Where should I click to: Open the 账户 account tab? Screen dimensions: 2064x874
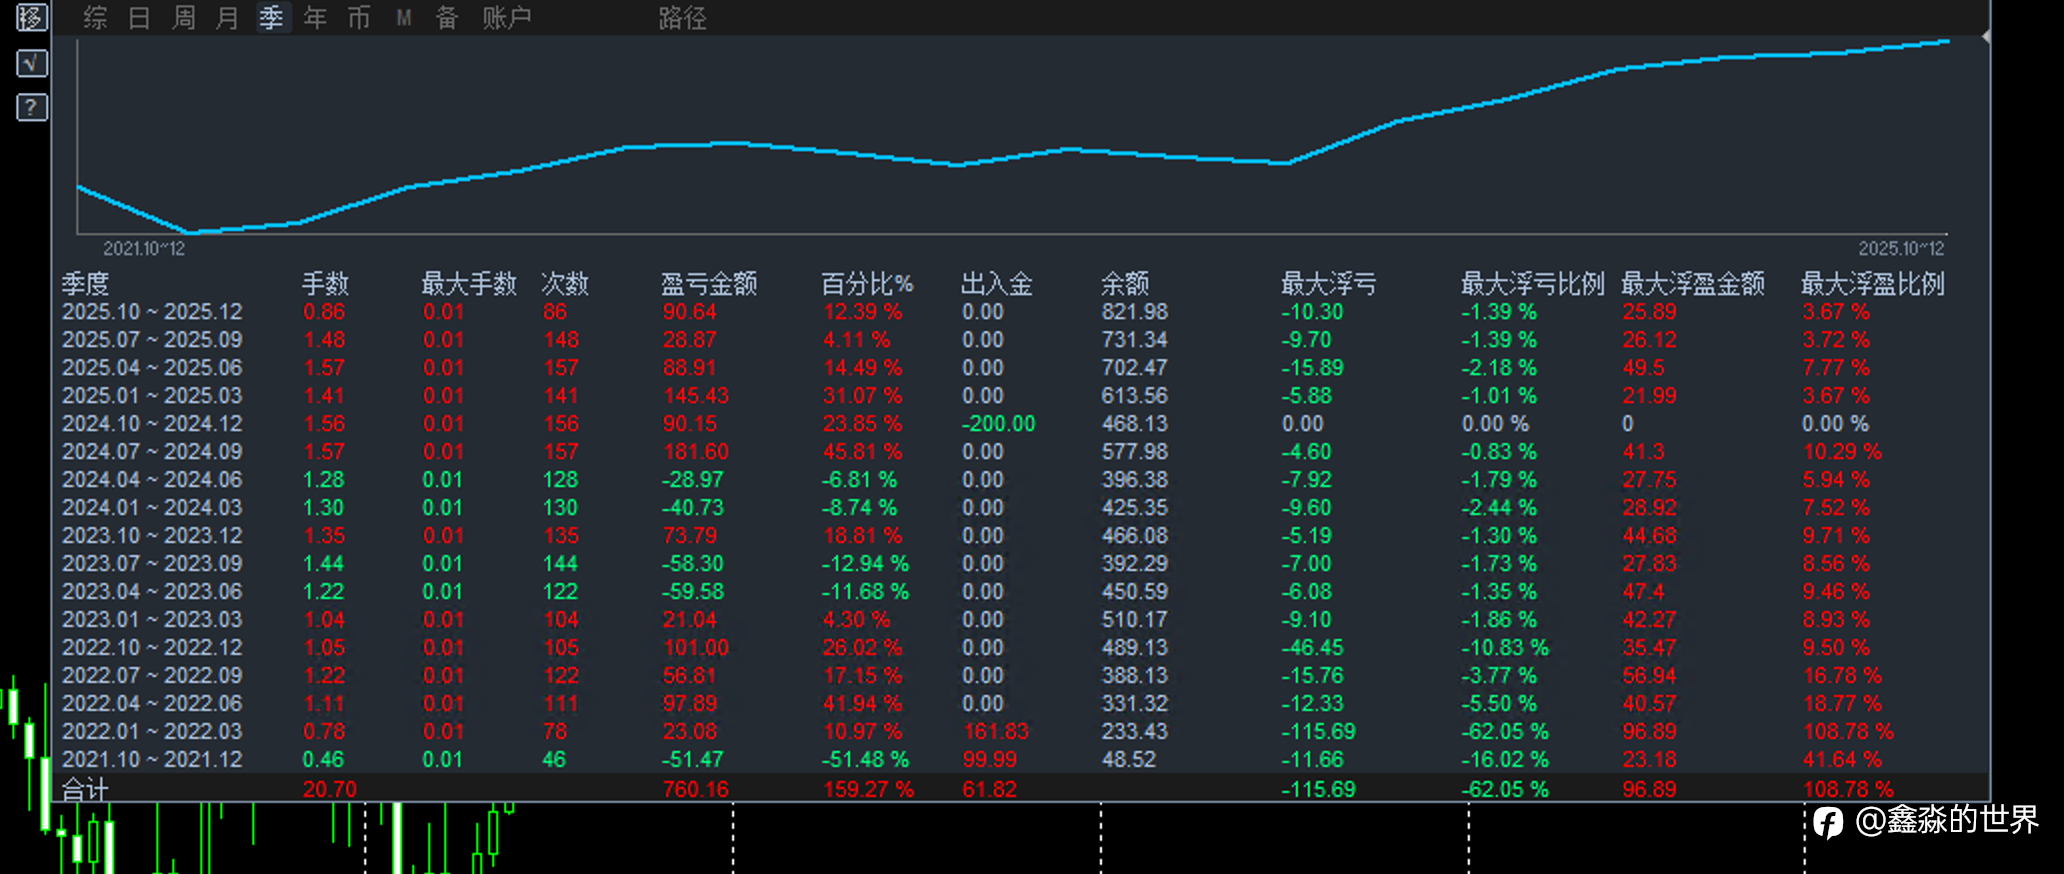(507, 18)
